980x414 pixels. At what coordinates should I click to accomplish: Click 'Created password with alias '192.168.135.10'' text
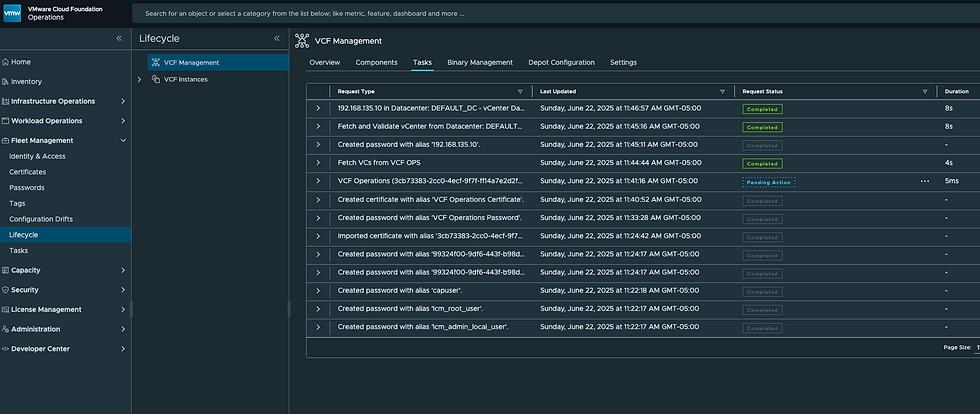(x=409, y=144)
